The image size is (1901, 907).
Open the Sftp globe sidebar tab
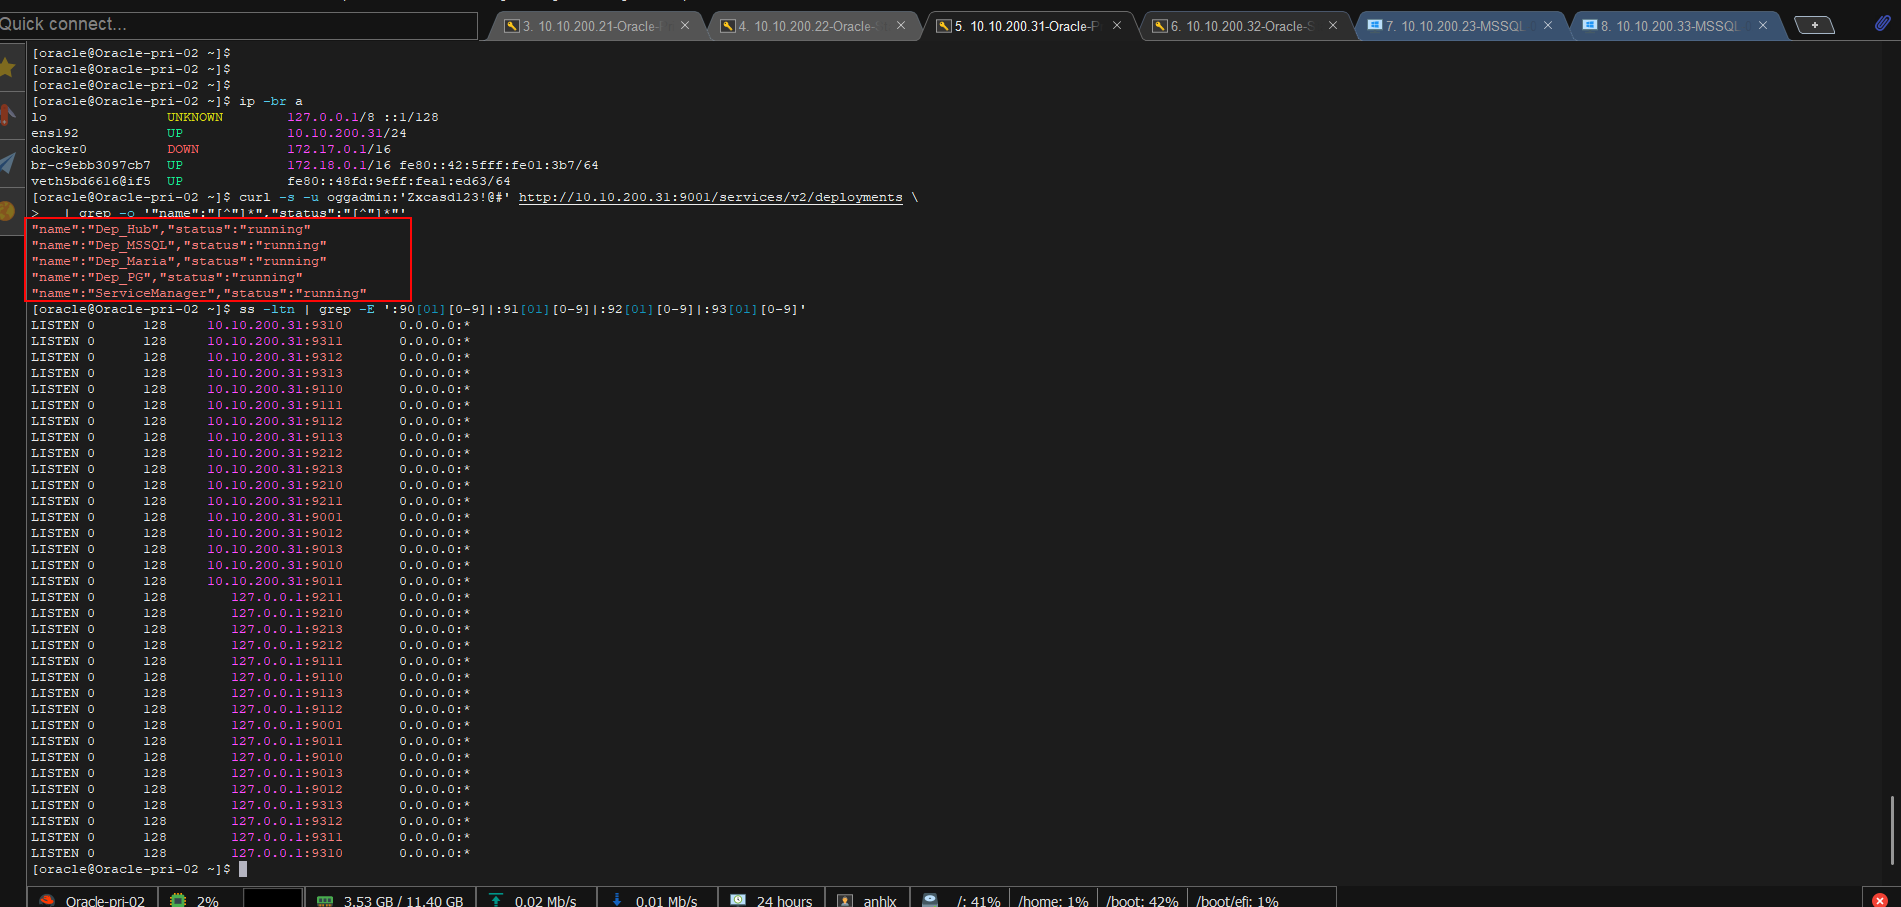(x=8, y=211)
